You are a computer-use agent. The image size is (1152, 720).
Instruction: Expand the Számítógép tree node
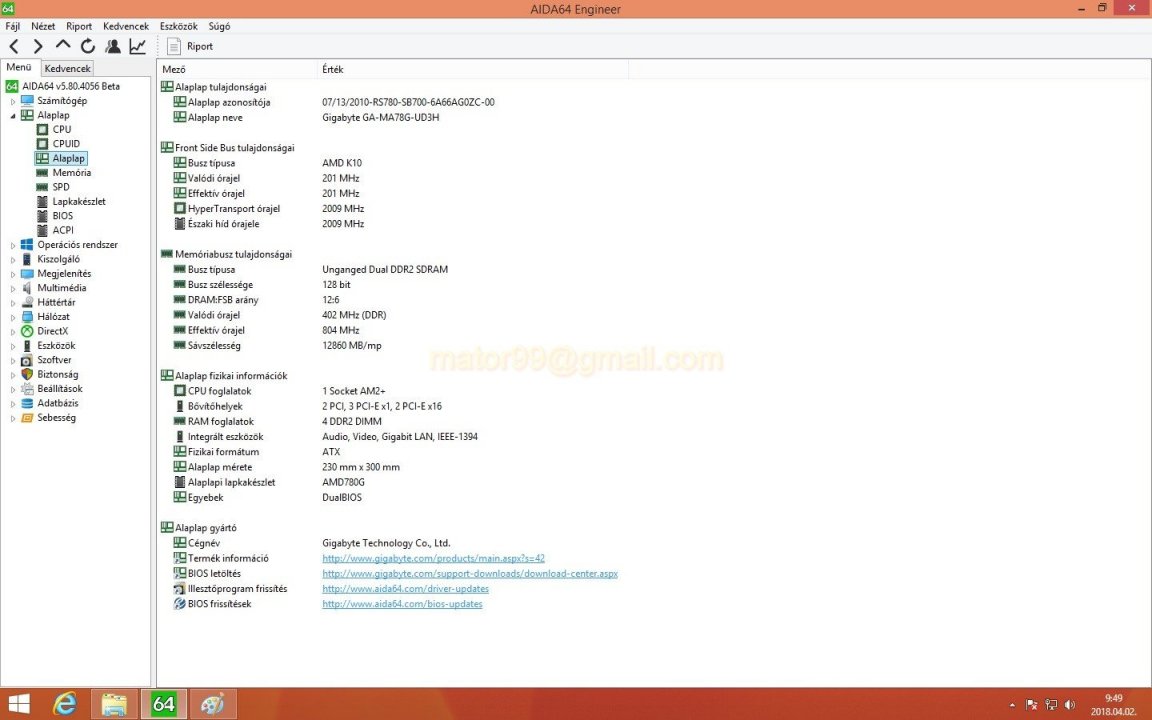(x=12, y=101)
